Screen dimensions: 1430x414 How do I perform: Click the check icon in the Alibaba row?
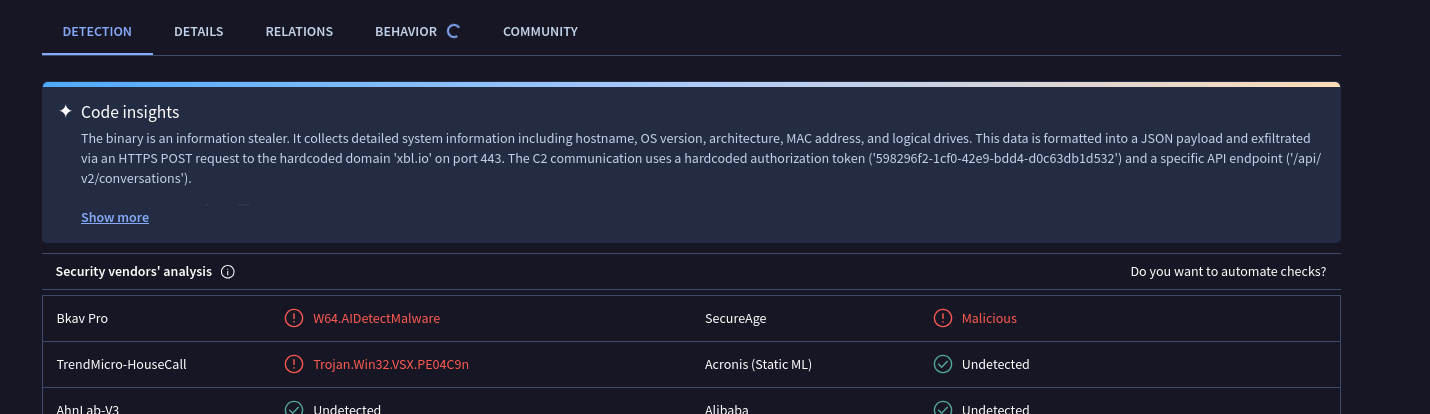[942, 408]
